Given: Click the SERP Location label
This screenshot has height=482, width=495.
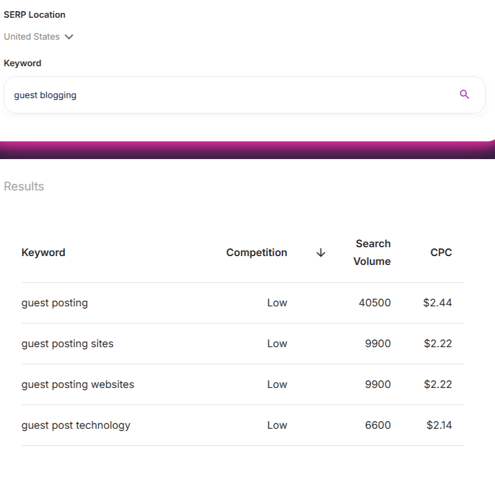Looking at the screenshot, I should click(x=34, y=15).
